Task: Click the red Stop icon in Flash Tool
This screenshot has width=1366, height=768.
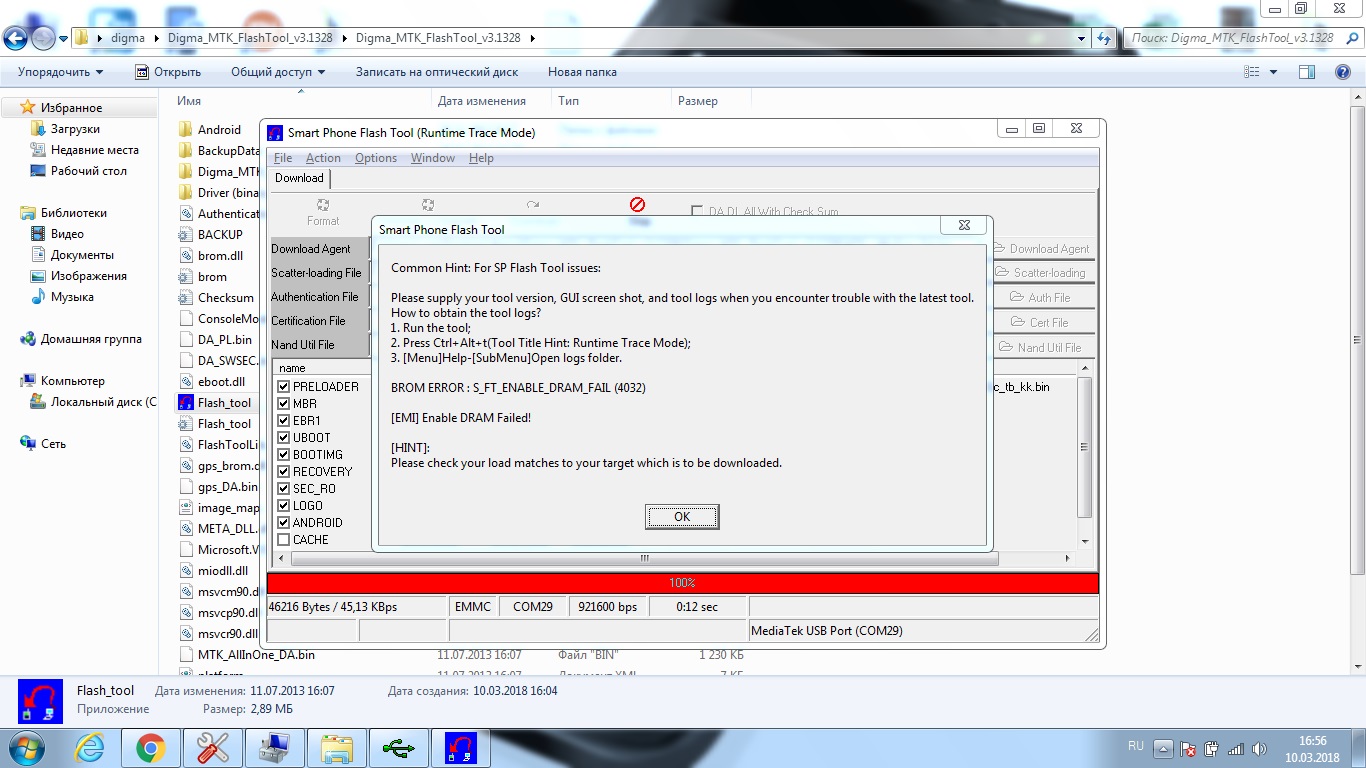Action: pyautogui.click(x=637, y=204)
